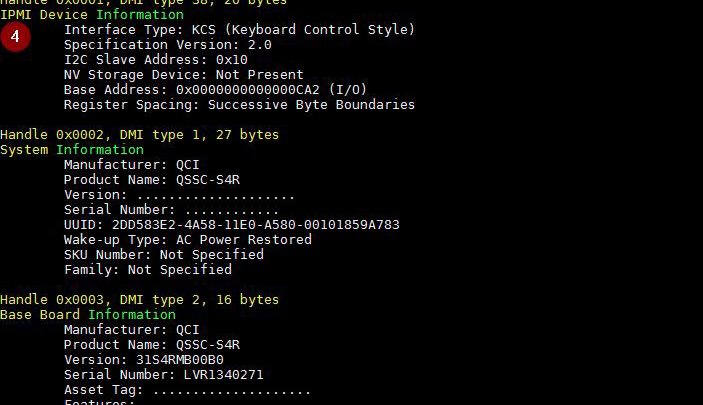Screen dimensions: 703x405
Task: Click the Base Address 0x0000000000000CA2 value
Action: pyautogui.click(x=247, y=90)
